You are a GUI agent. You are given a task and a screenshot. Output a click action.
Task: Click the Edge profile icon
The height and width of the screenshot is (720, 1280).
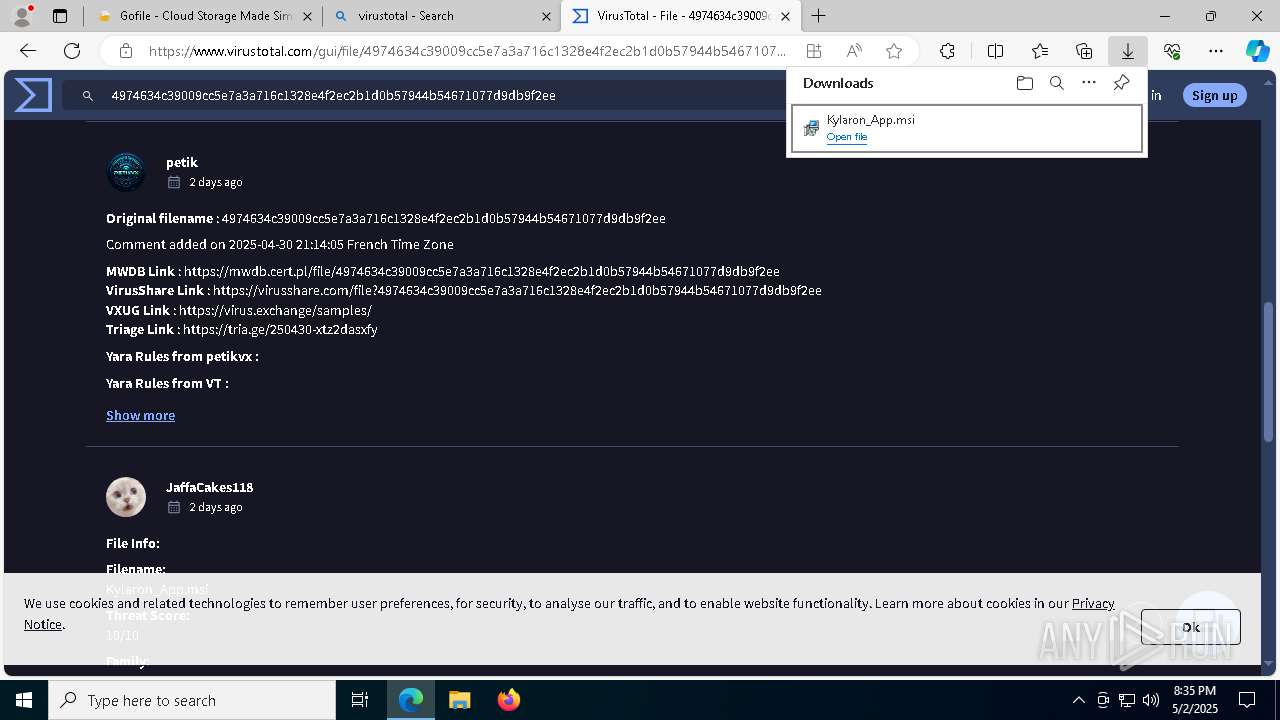click(22, 16)
